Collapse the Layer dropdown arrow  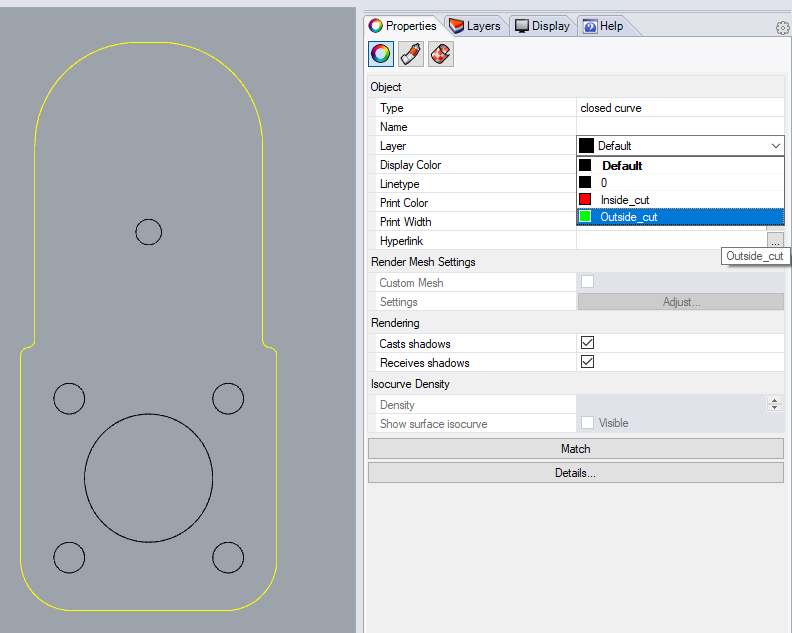click(776, 146)
